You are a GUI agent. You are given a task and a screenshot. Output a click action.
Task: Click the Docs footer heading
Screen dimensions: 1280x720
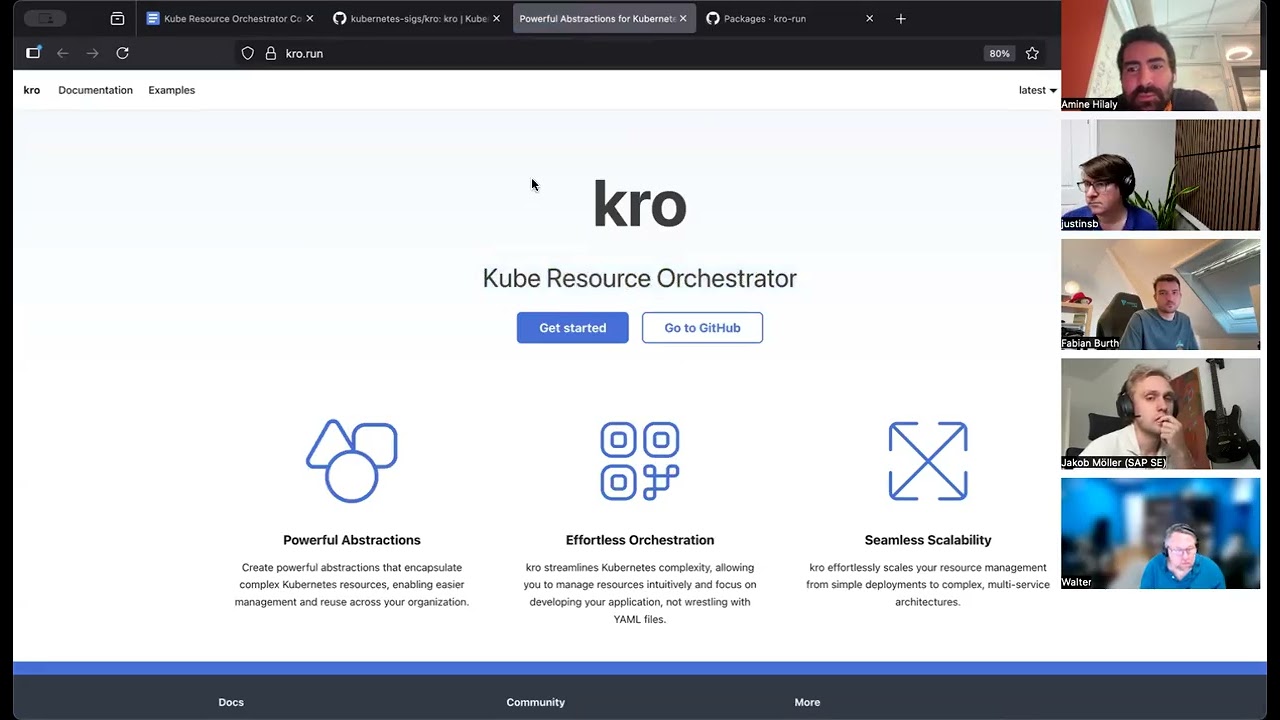pos(231,702)
